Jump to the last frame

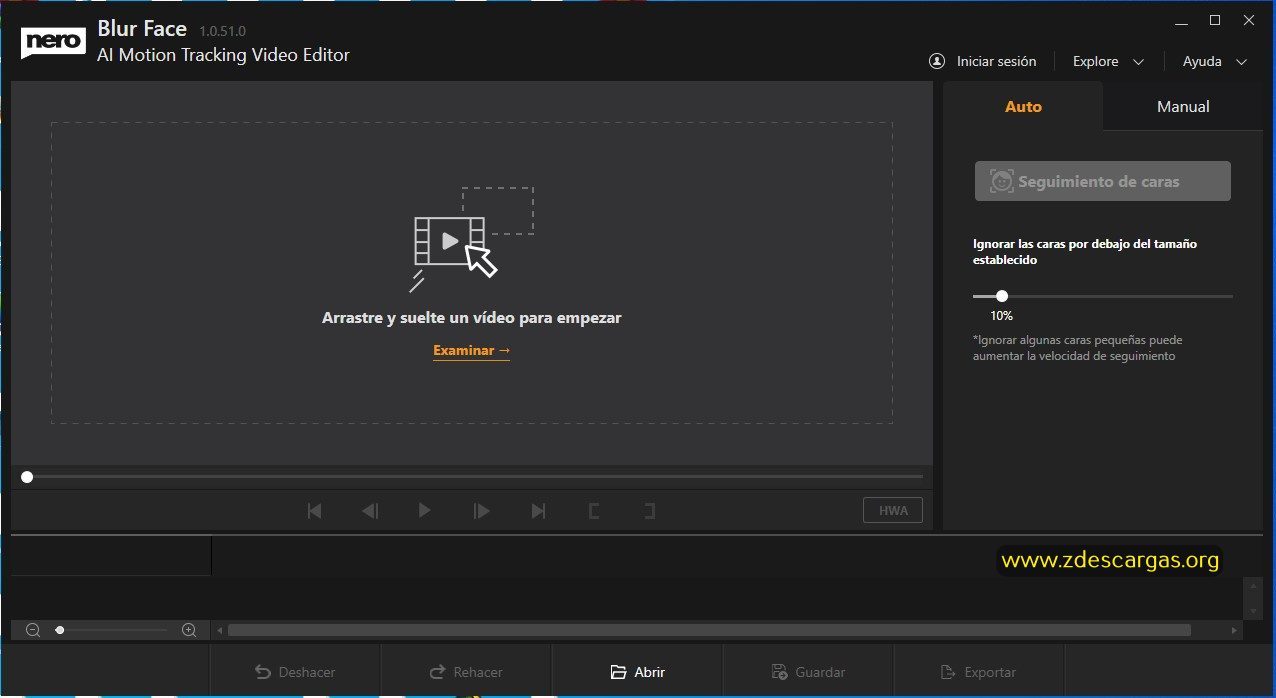(x=538, y=511)
